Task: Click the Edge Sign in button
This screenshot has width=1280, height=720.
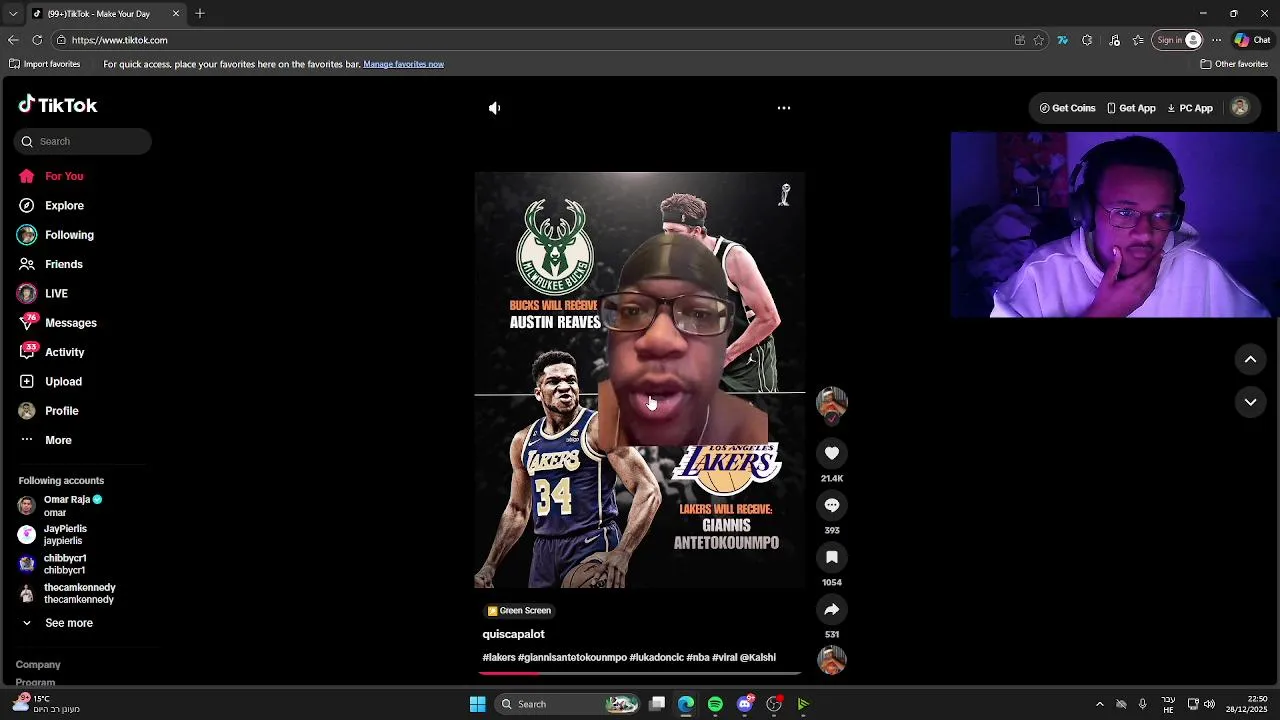Action: 1179,40
